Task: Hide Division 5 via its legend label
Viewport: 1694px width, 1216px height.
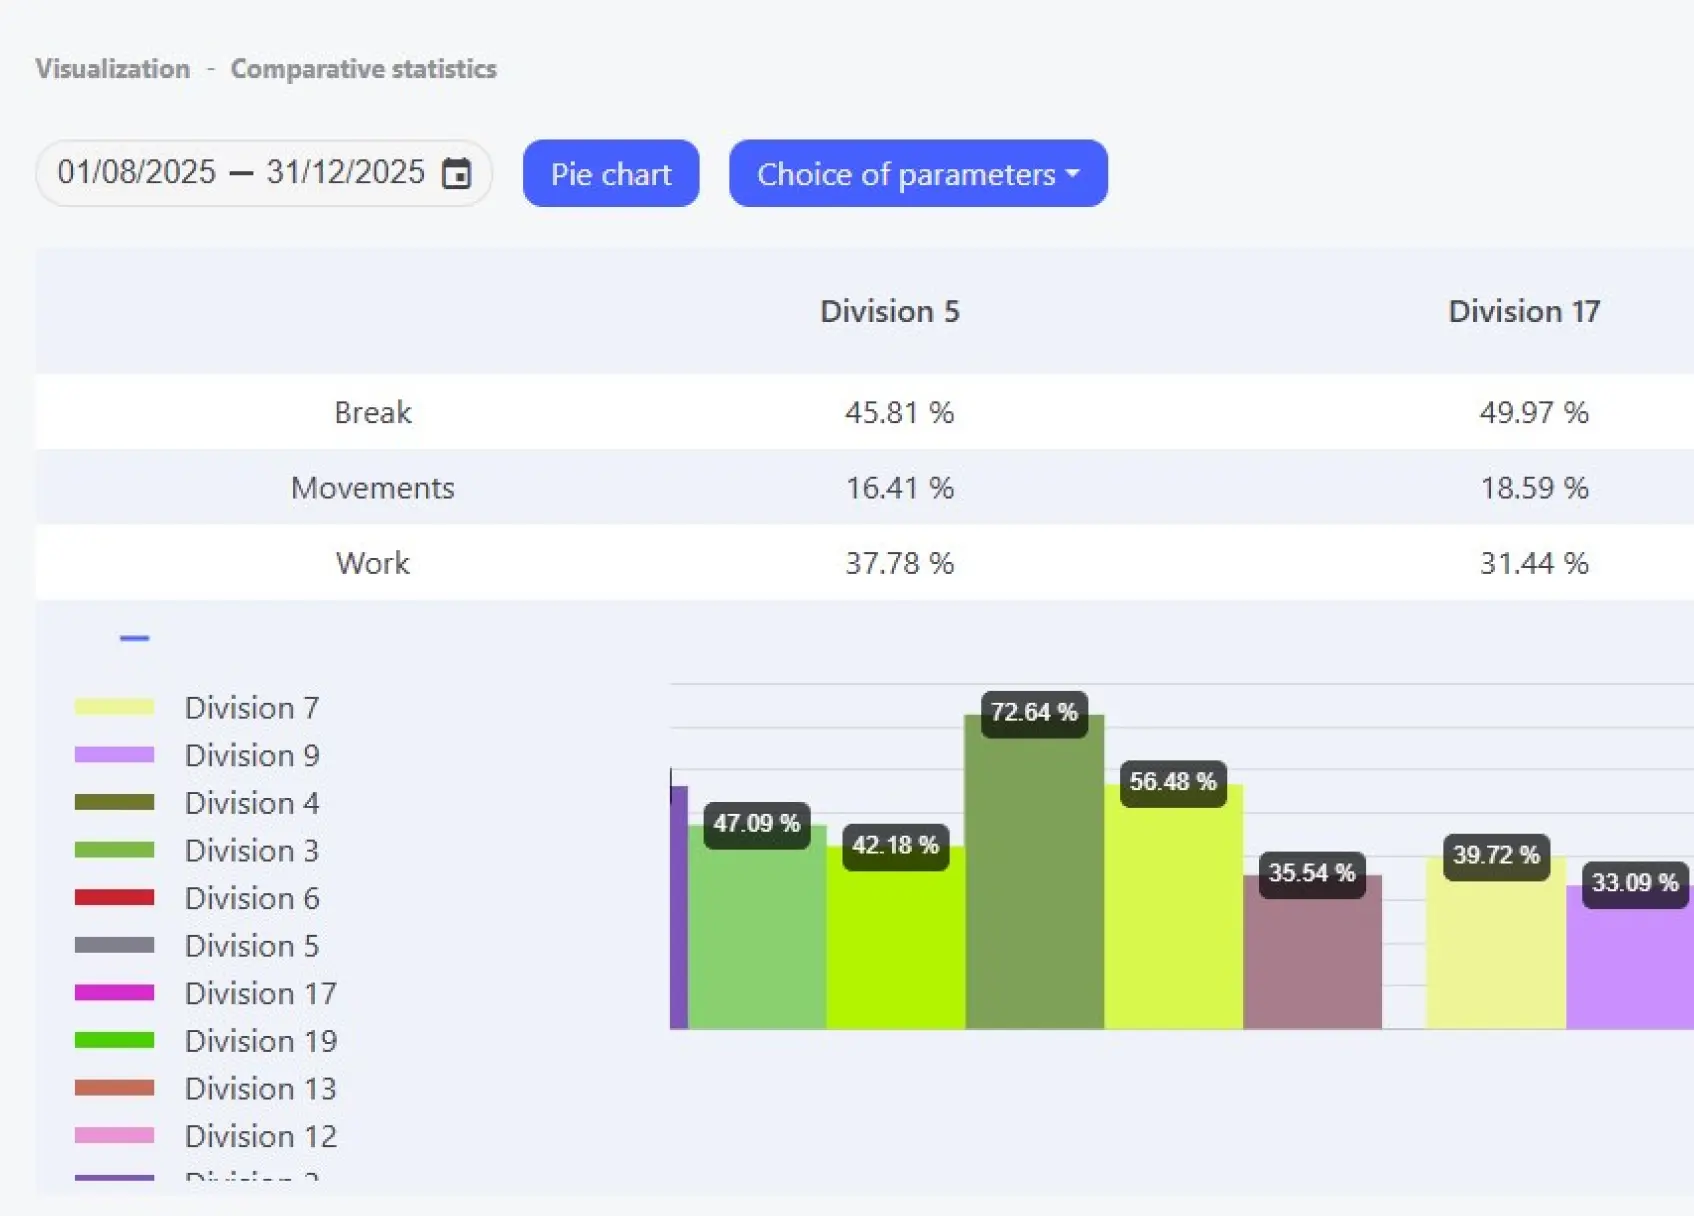Action: (x=252, y=946)
